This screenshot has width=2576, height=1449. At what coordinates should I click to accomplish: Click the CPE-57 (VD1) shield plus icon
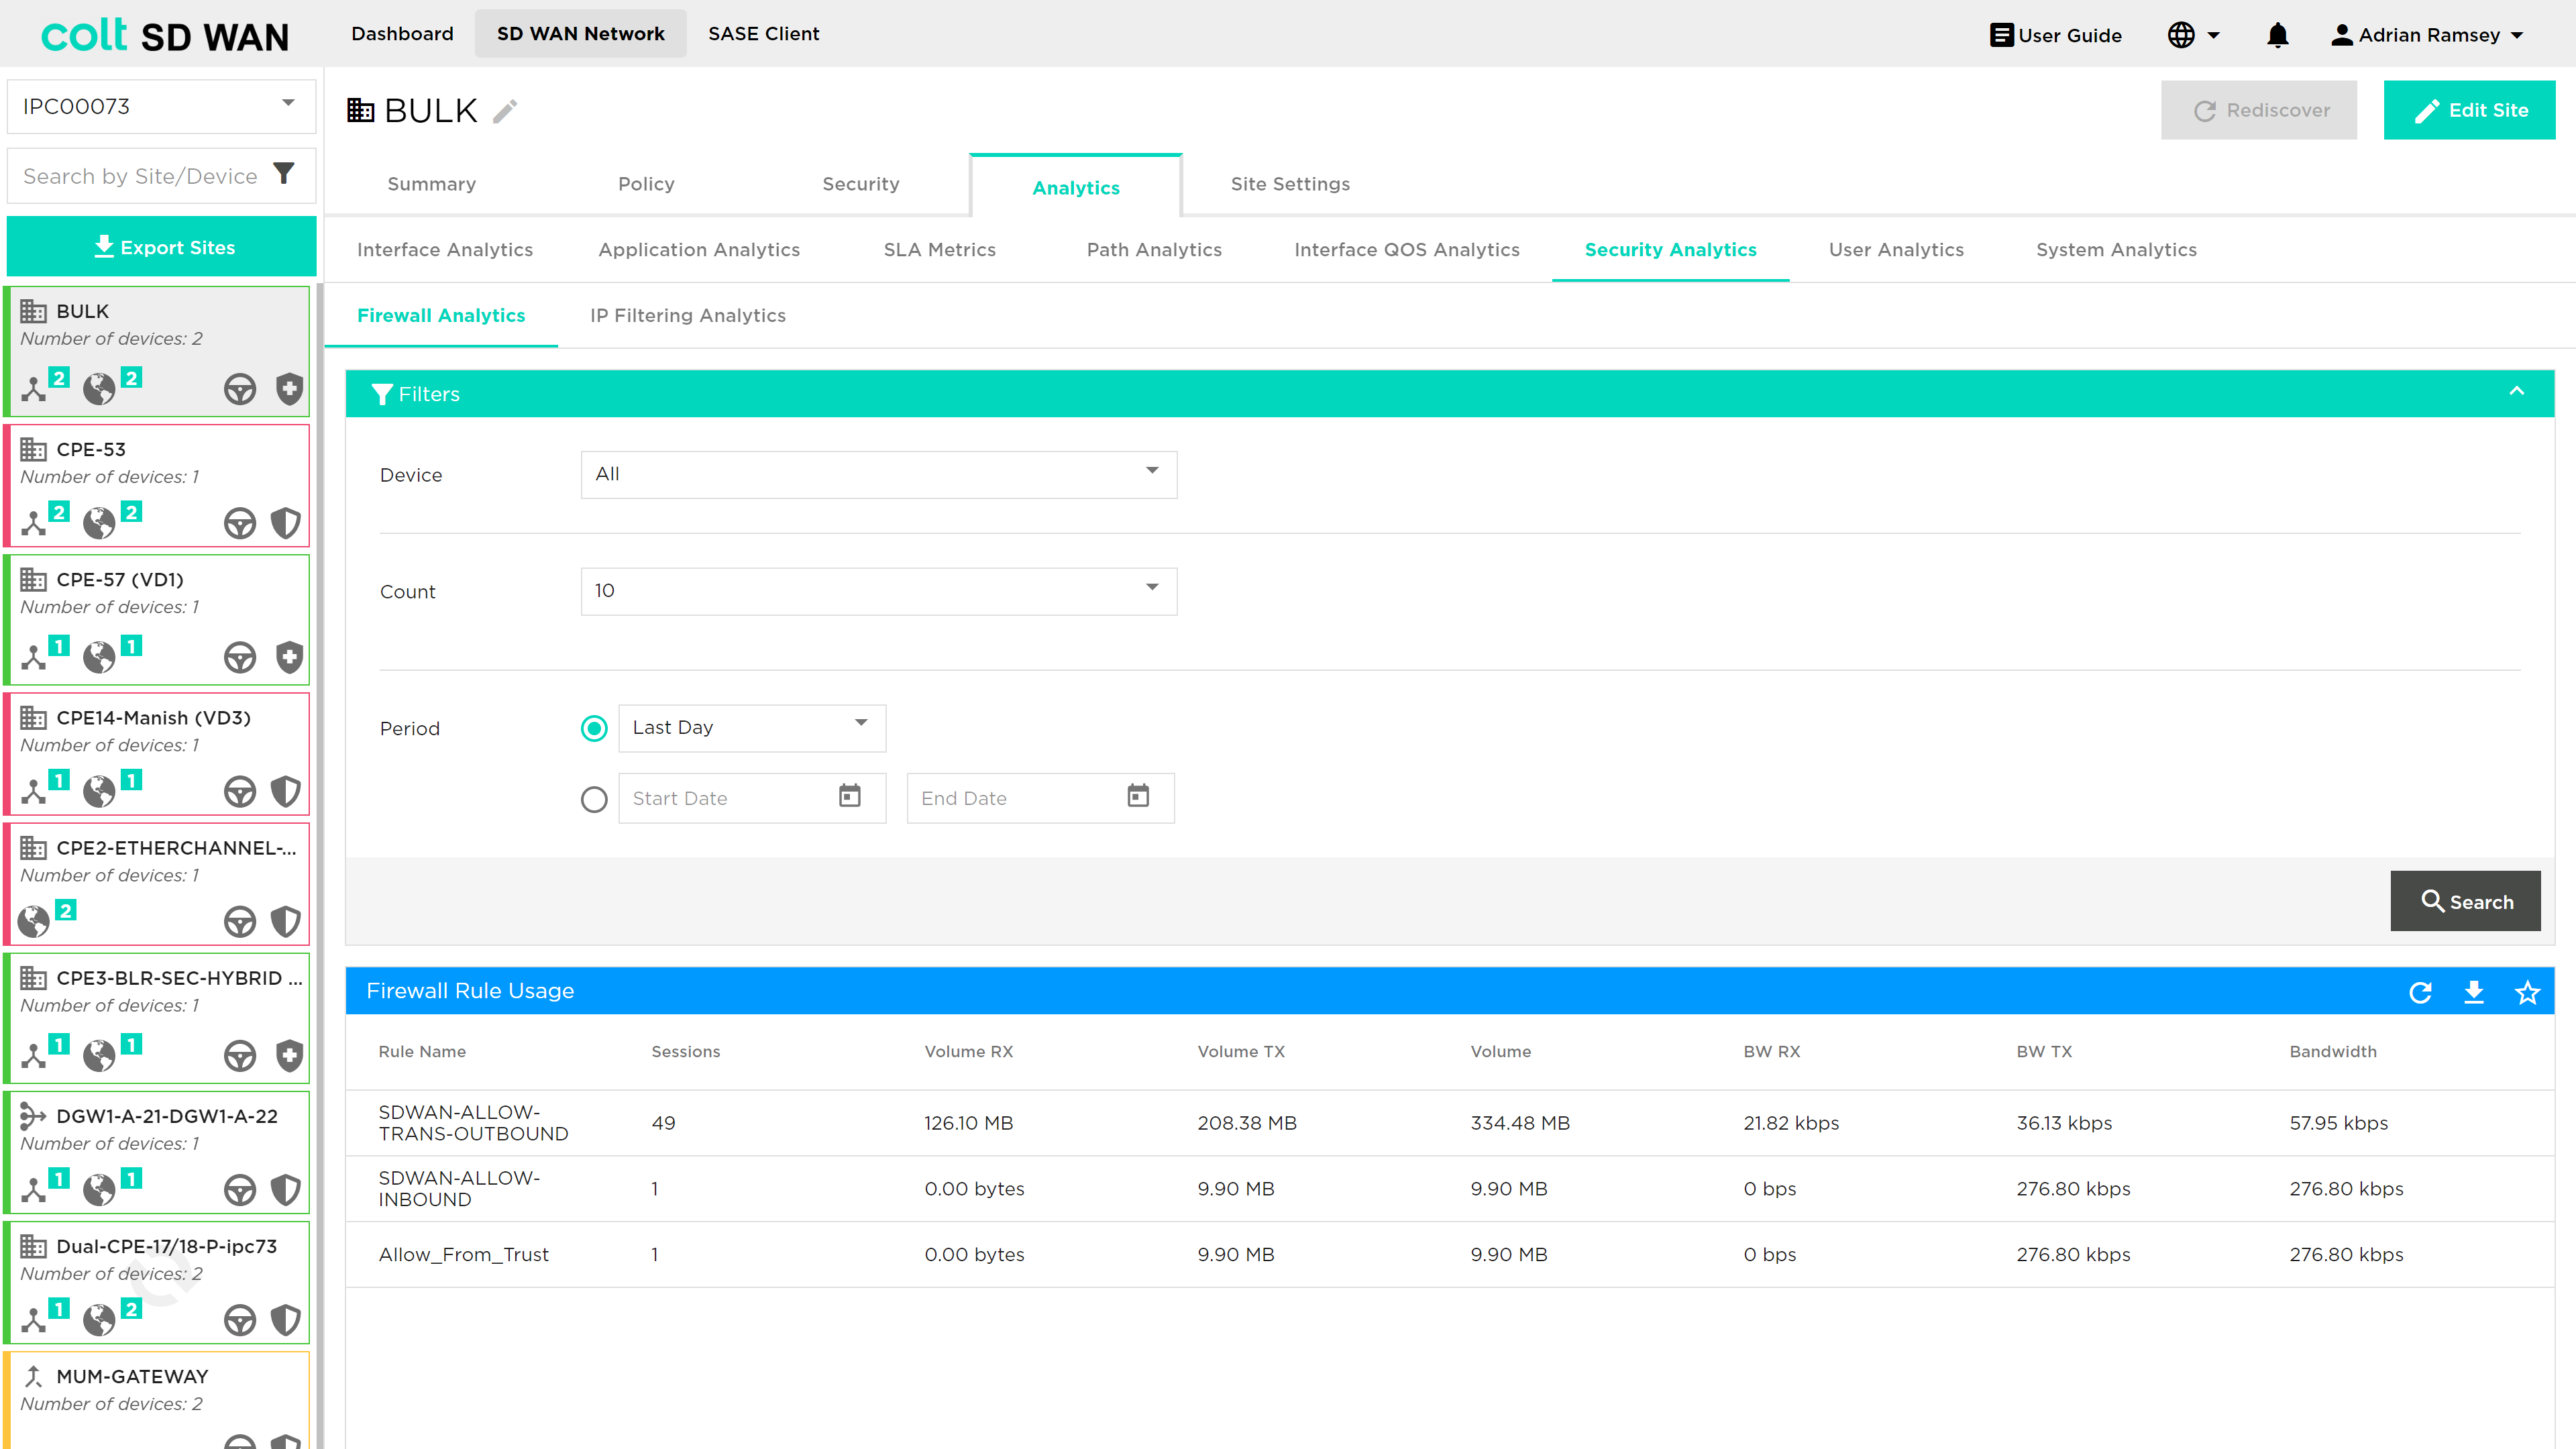click(x=289, y=657)
